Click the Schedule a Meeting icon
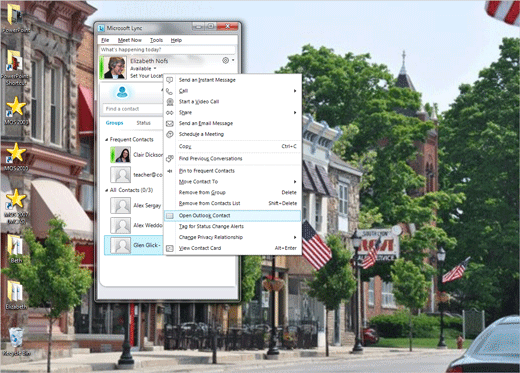 (170, 134)
